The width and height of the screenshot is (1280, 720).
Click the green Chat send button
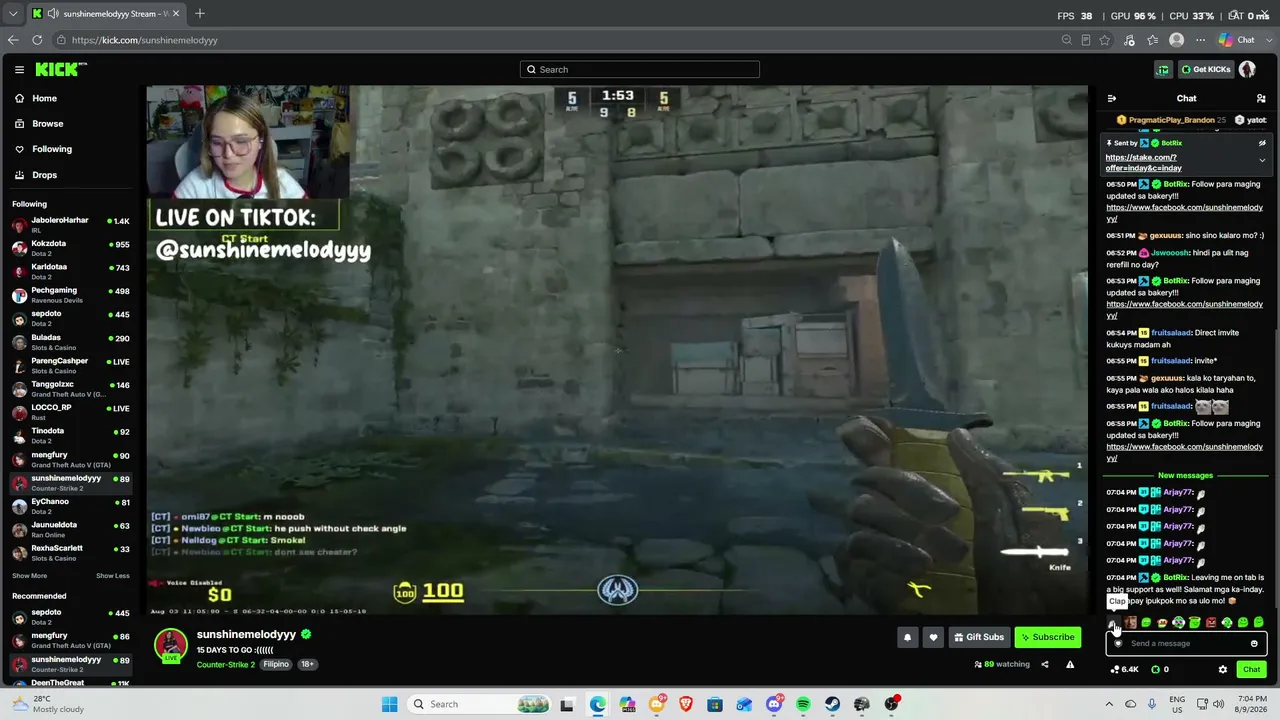(1251, 669)
